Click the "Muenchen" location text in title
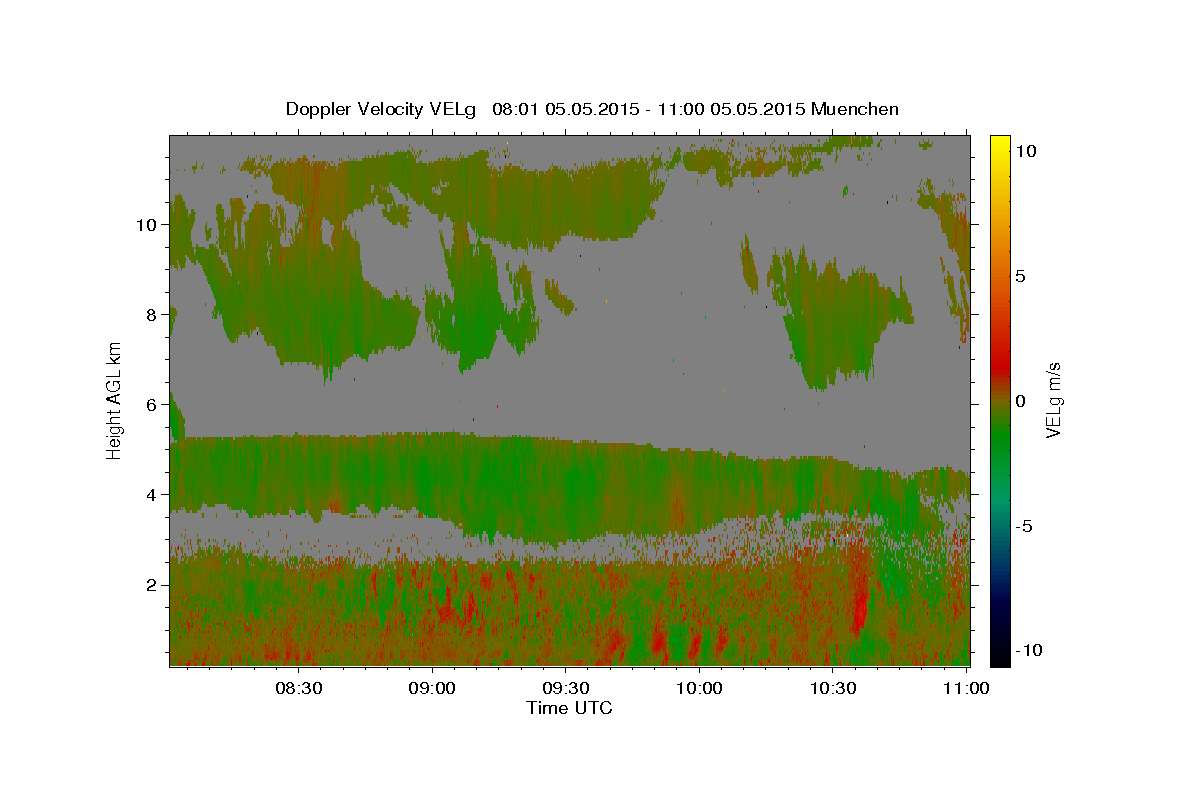Image resolution: width=1200 pixels, height=800 pixels. point(855,109)
